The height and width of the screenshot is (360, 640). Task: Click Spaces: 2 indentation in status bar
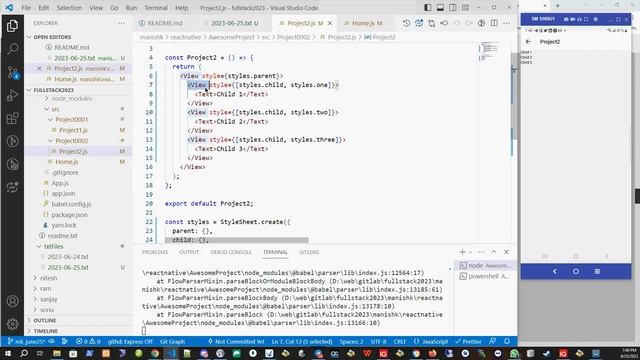tap(351, 341)
